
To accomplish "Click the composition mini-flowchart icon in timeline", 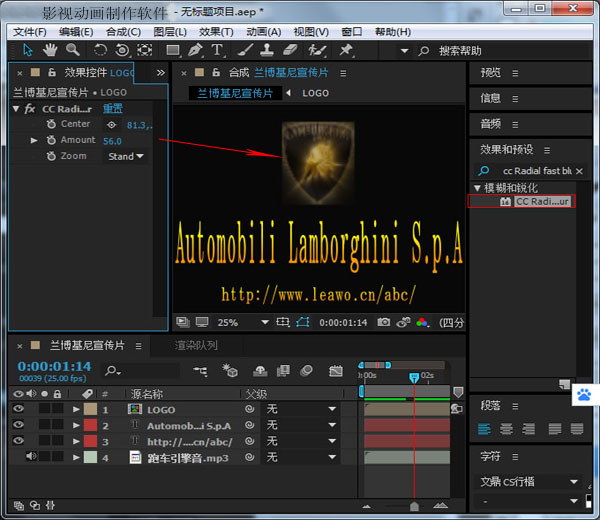I will pos(201,371).
